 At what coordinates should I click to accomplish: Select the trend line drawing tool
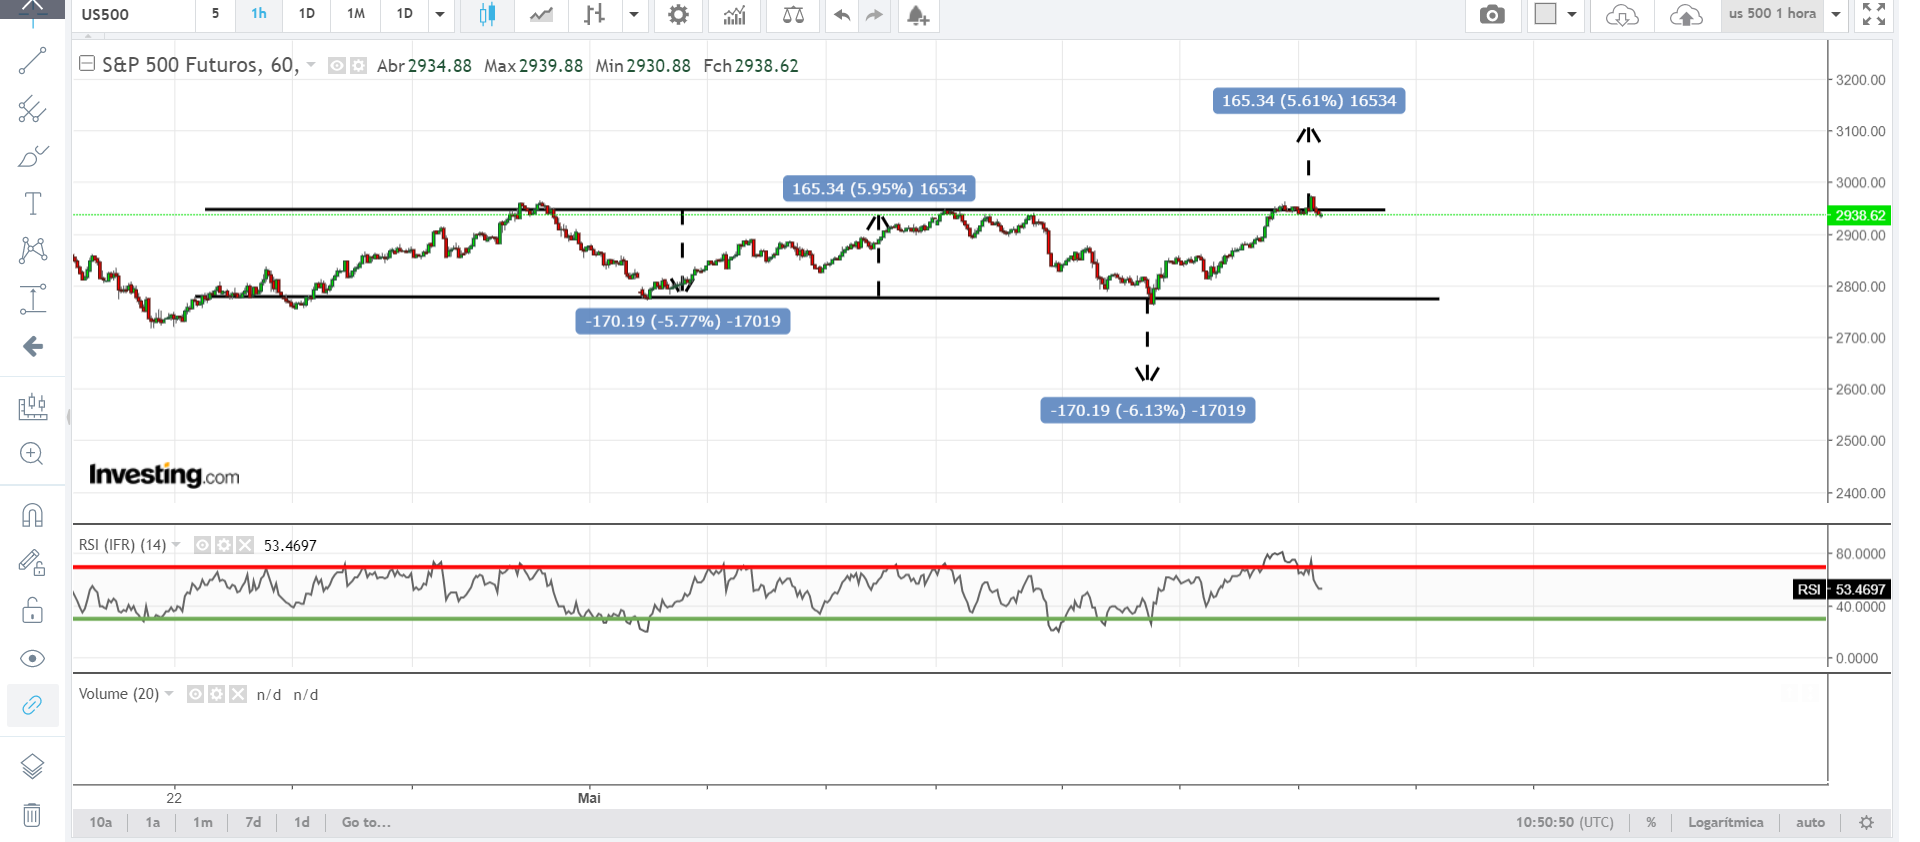[x=32, y=61]
